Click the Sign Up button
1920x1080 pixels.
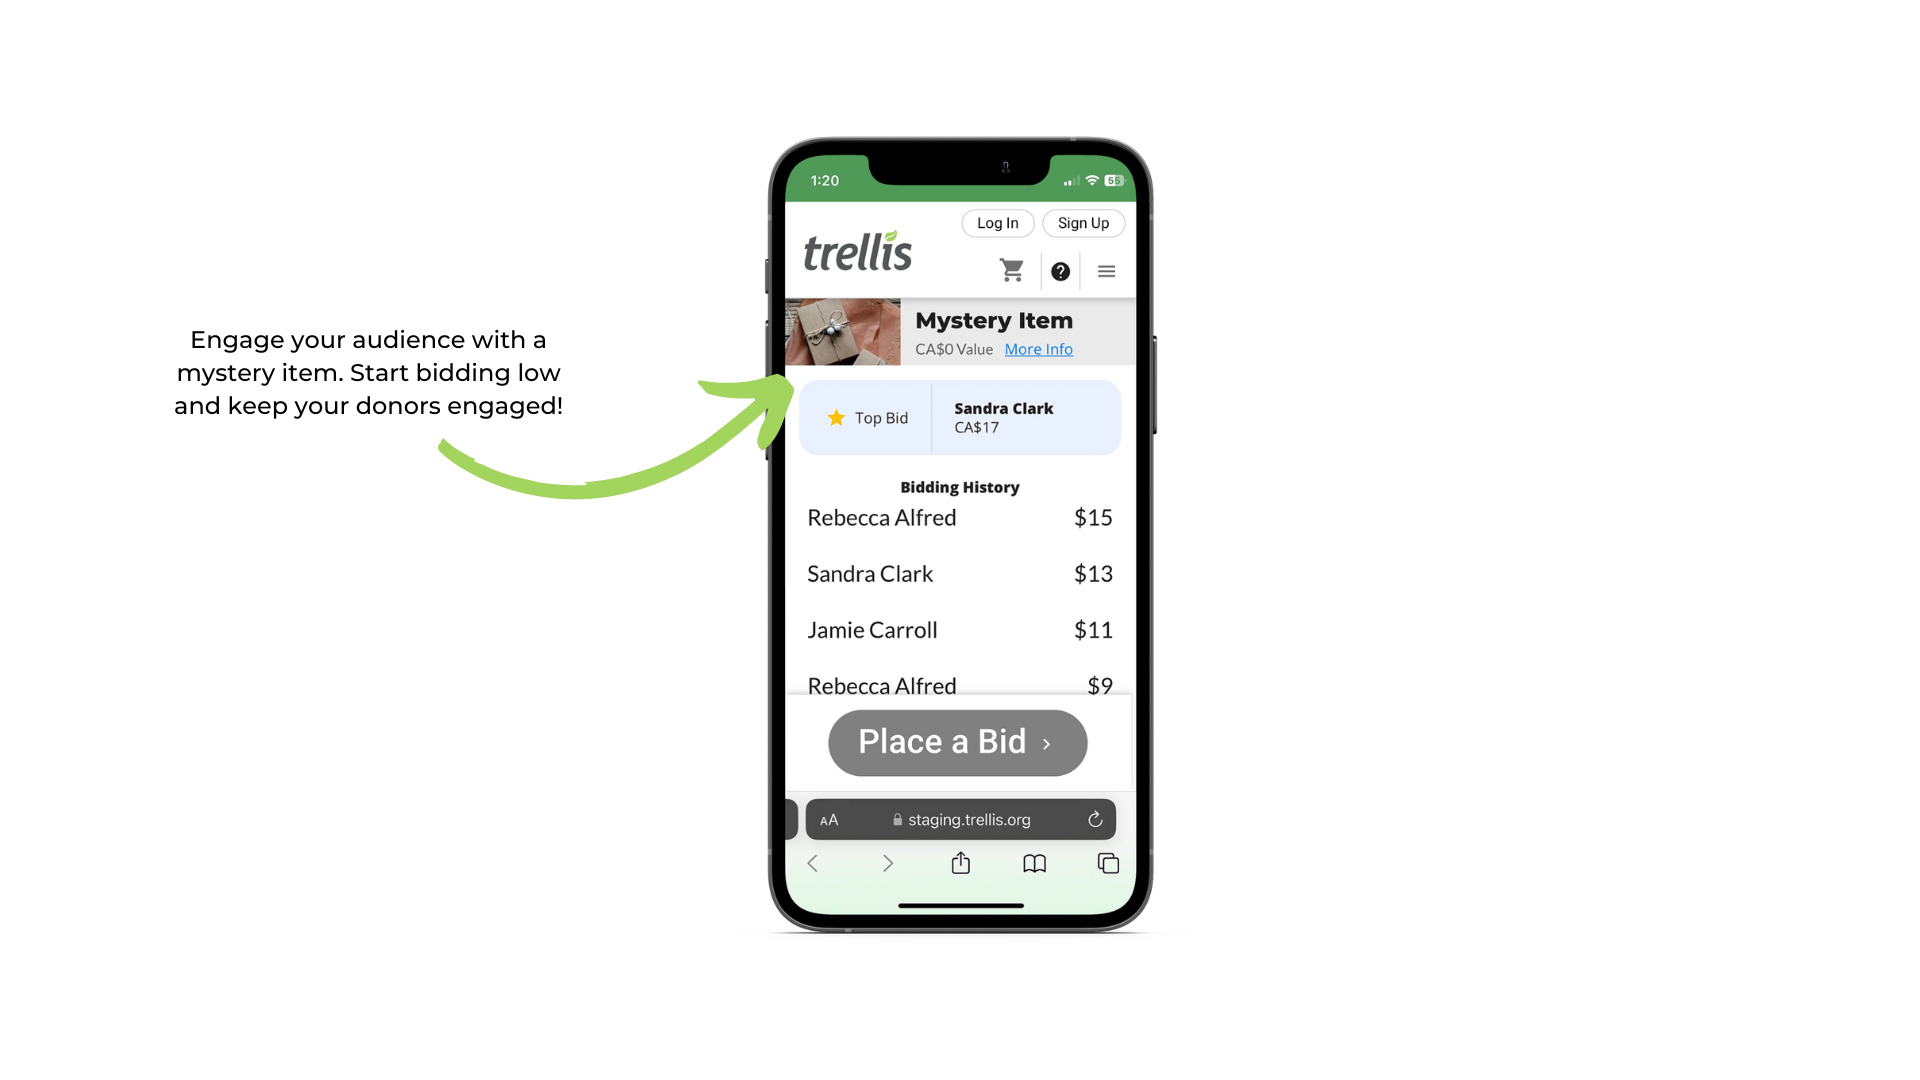click(x=1083, y=223)
